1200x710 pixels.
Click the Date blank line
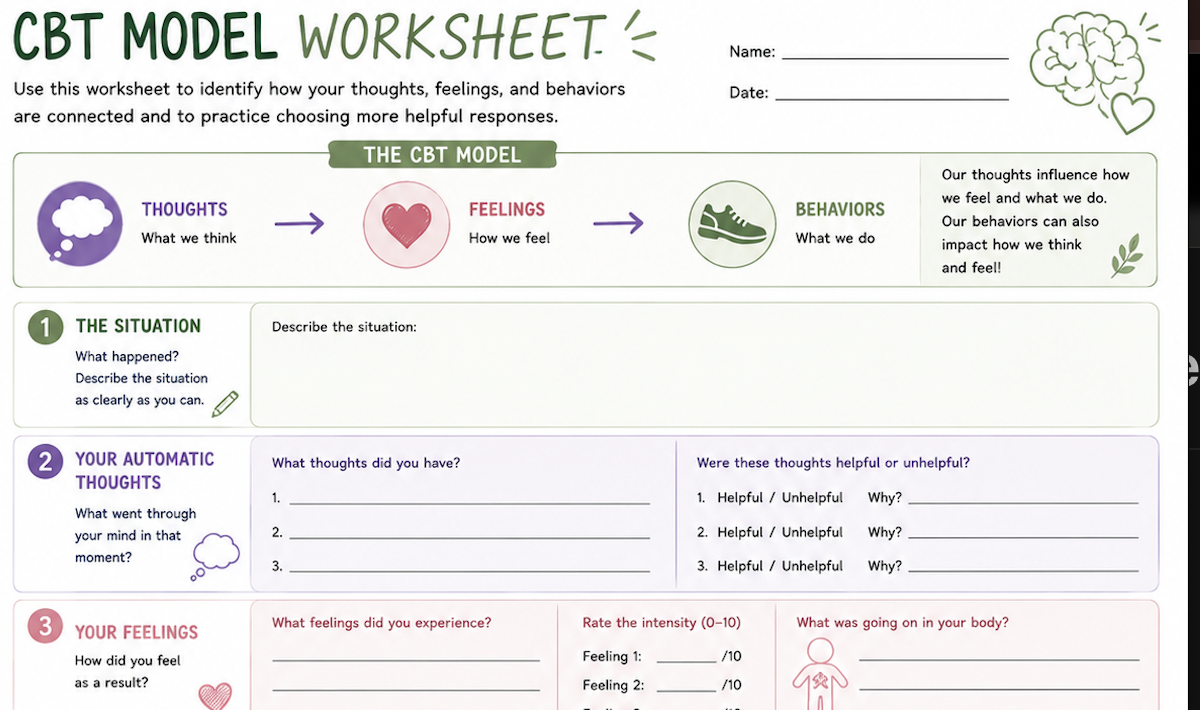(892, 99)
